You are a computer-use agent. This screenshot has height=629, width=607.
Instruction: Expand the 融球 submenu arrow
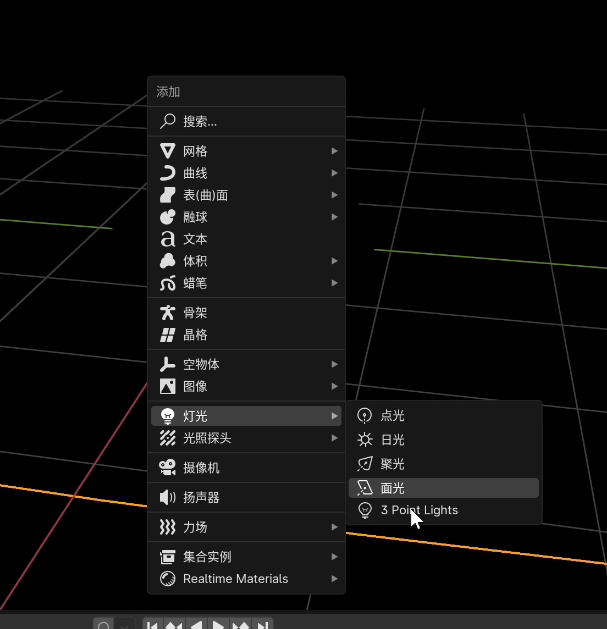pos(334,217)
